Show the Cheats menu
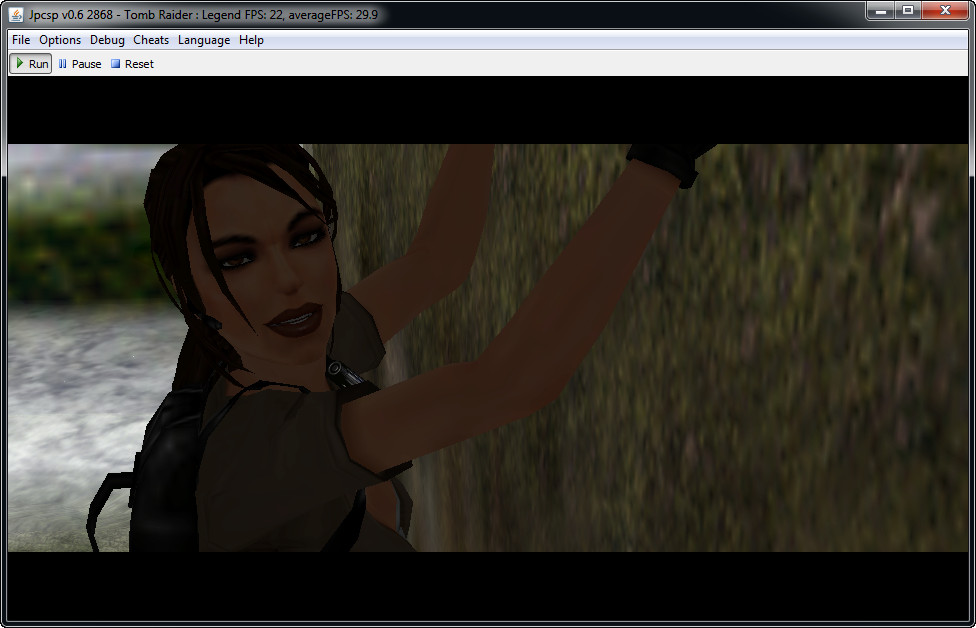Image resolution: width=976 pixels, height=628 pixels. (151, 40)
